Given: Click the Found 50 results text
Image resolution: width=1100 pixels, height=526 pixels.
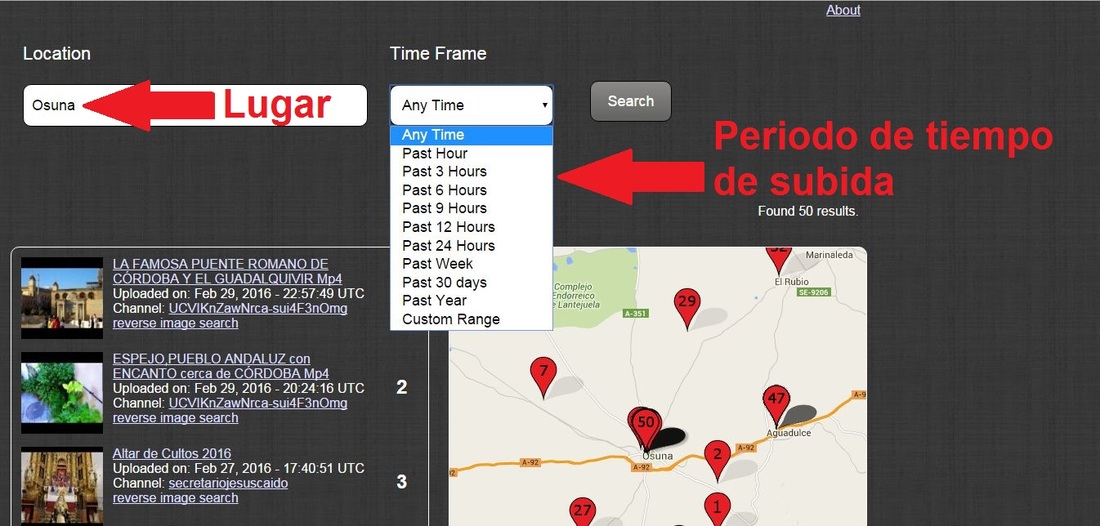Looking at the screenshot, I should coord(808,211).
